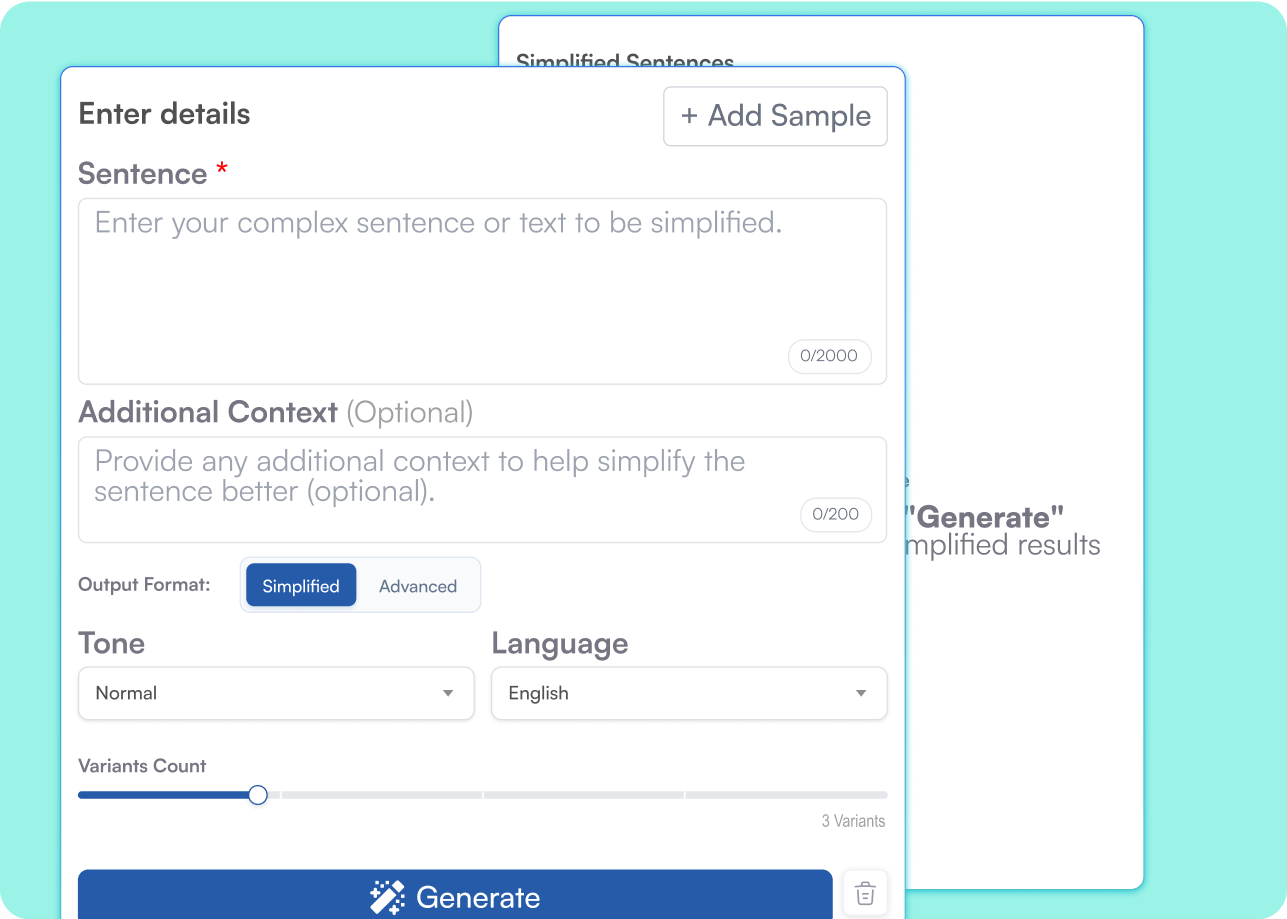Click the 0/200 character counter badge
Viewport: 1287px width, 919px height.
coord(836,514)
